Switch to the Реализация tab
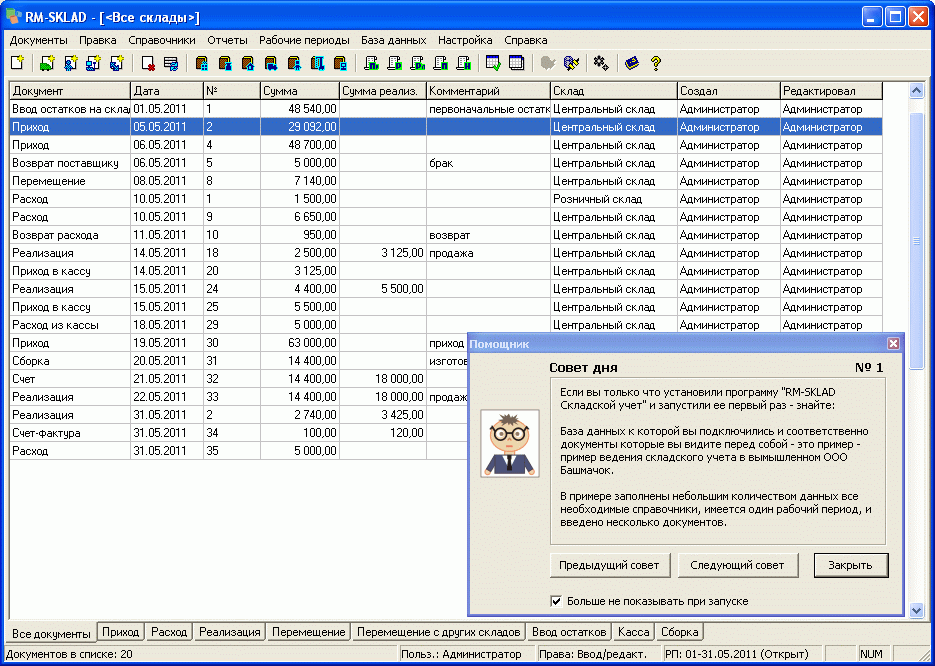The width and height of the screenshot is (935, 666). (x=230, y=632)
